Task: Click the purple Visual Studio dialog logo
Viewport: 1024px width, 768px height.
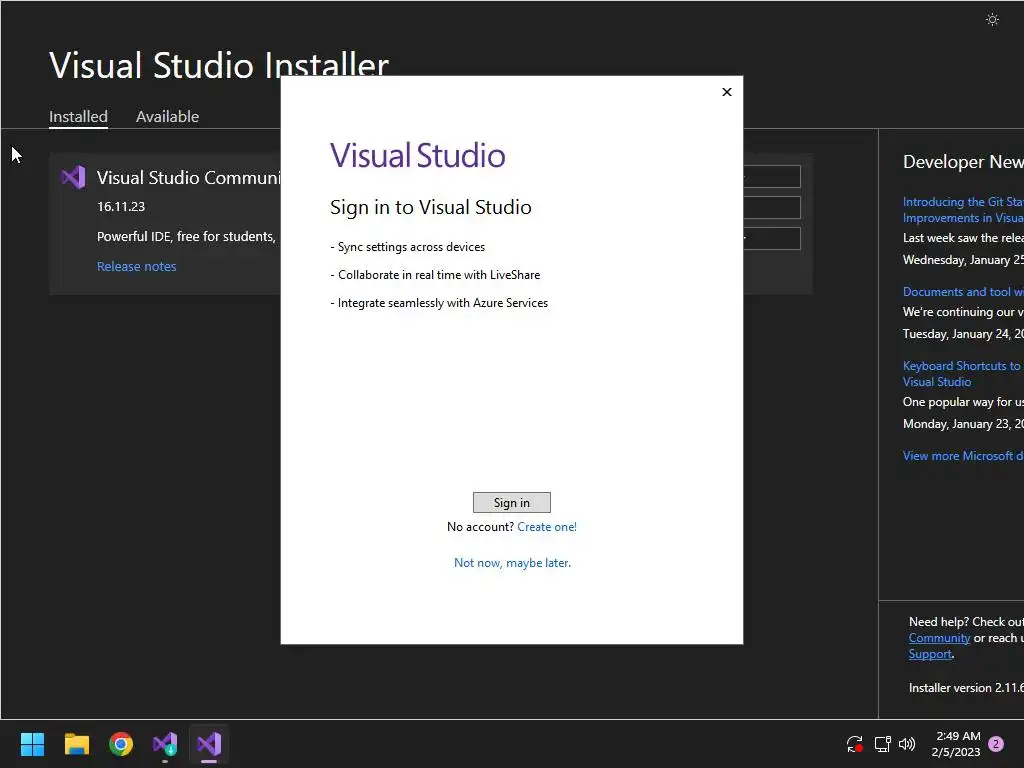Action: [x=417, y=155]
